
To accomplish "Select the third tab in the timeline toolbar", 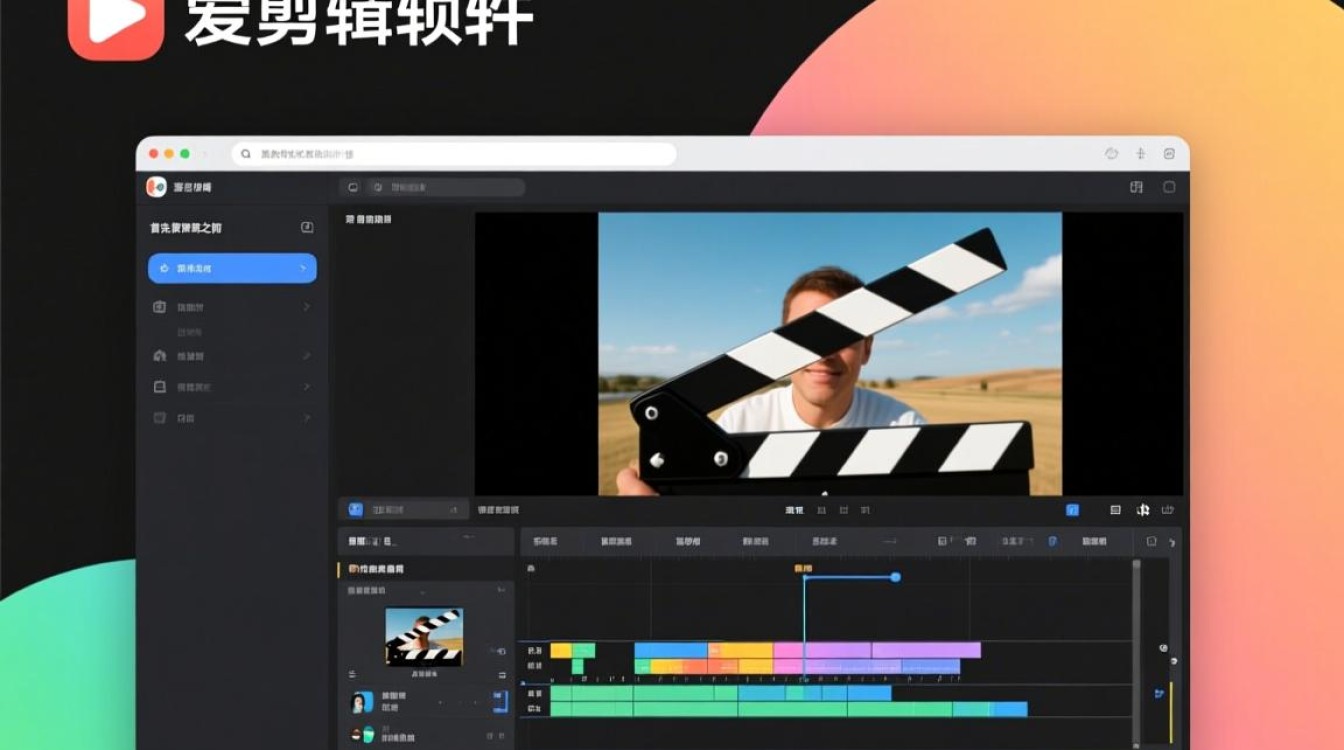I will [x=688, y=541].
